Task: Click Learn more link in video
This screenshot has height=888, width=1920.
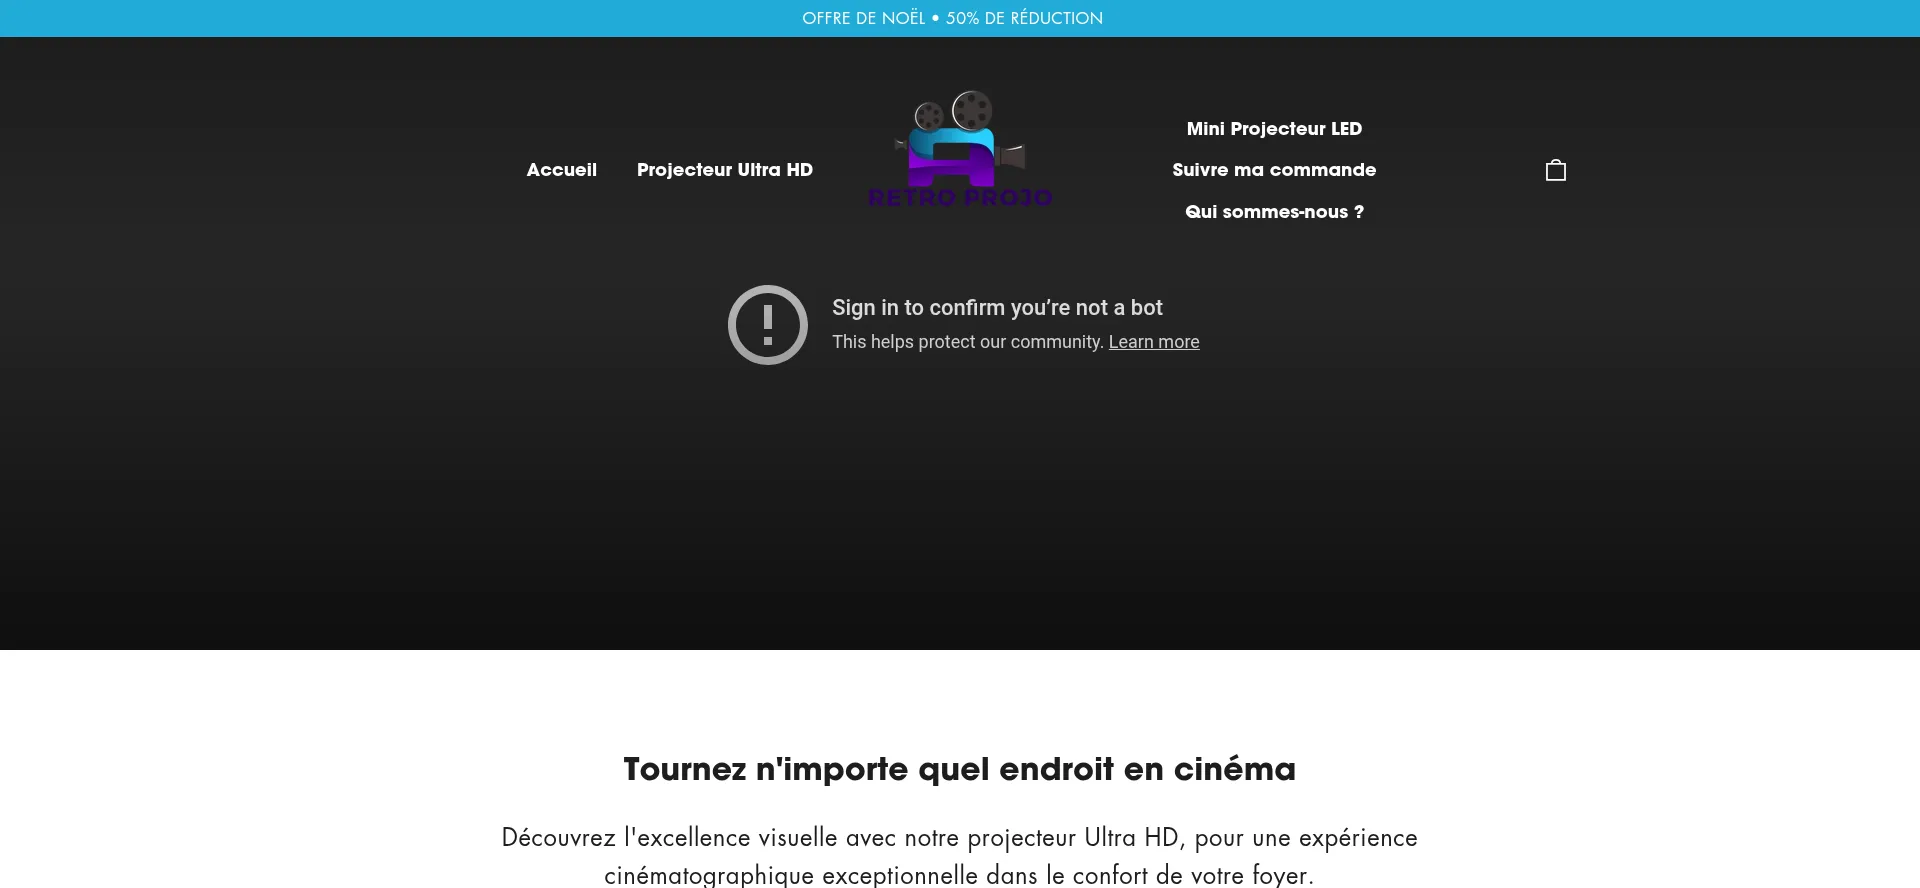Action: coord(1154,342)
